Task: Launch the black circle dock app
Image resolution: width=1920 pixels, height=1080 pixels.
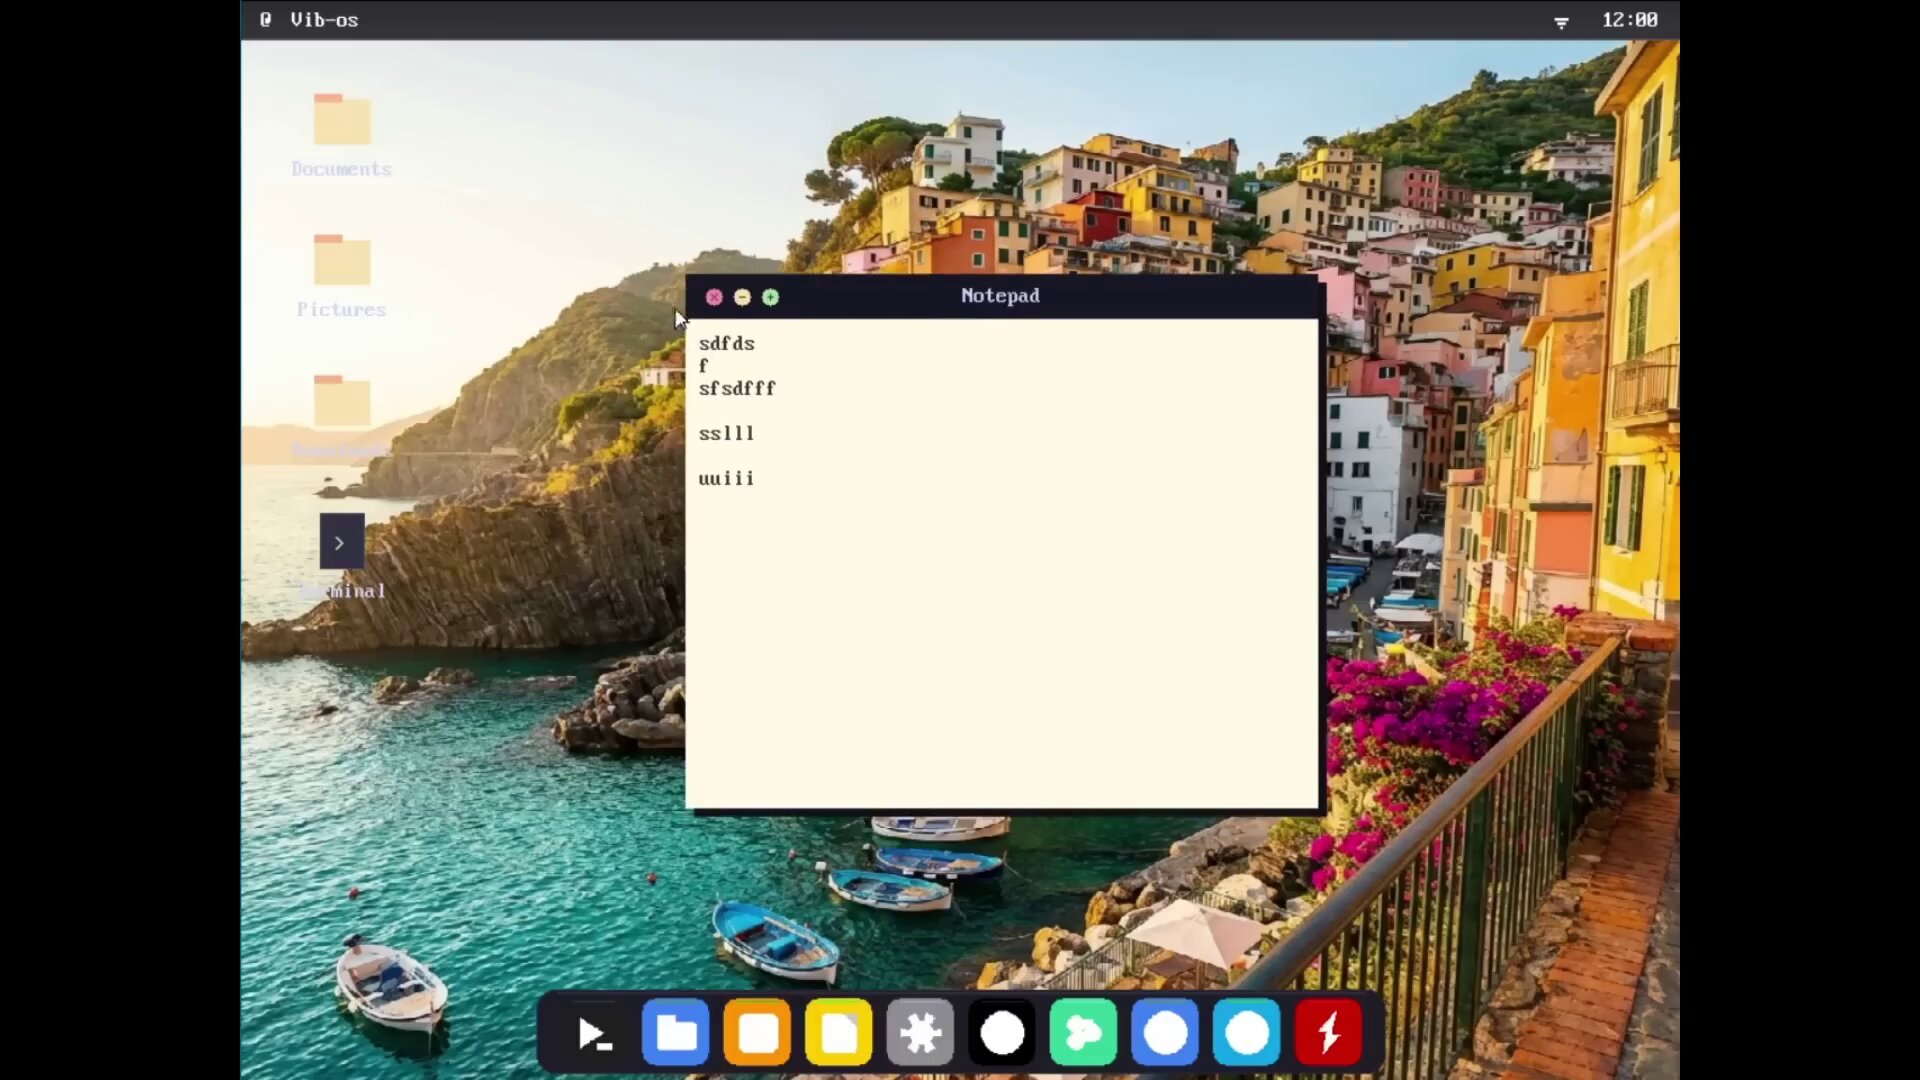Action: point(1002,1033)
